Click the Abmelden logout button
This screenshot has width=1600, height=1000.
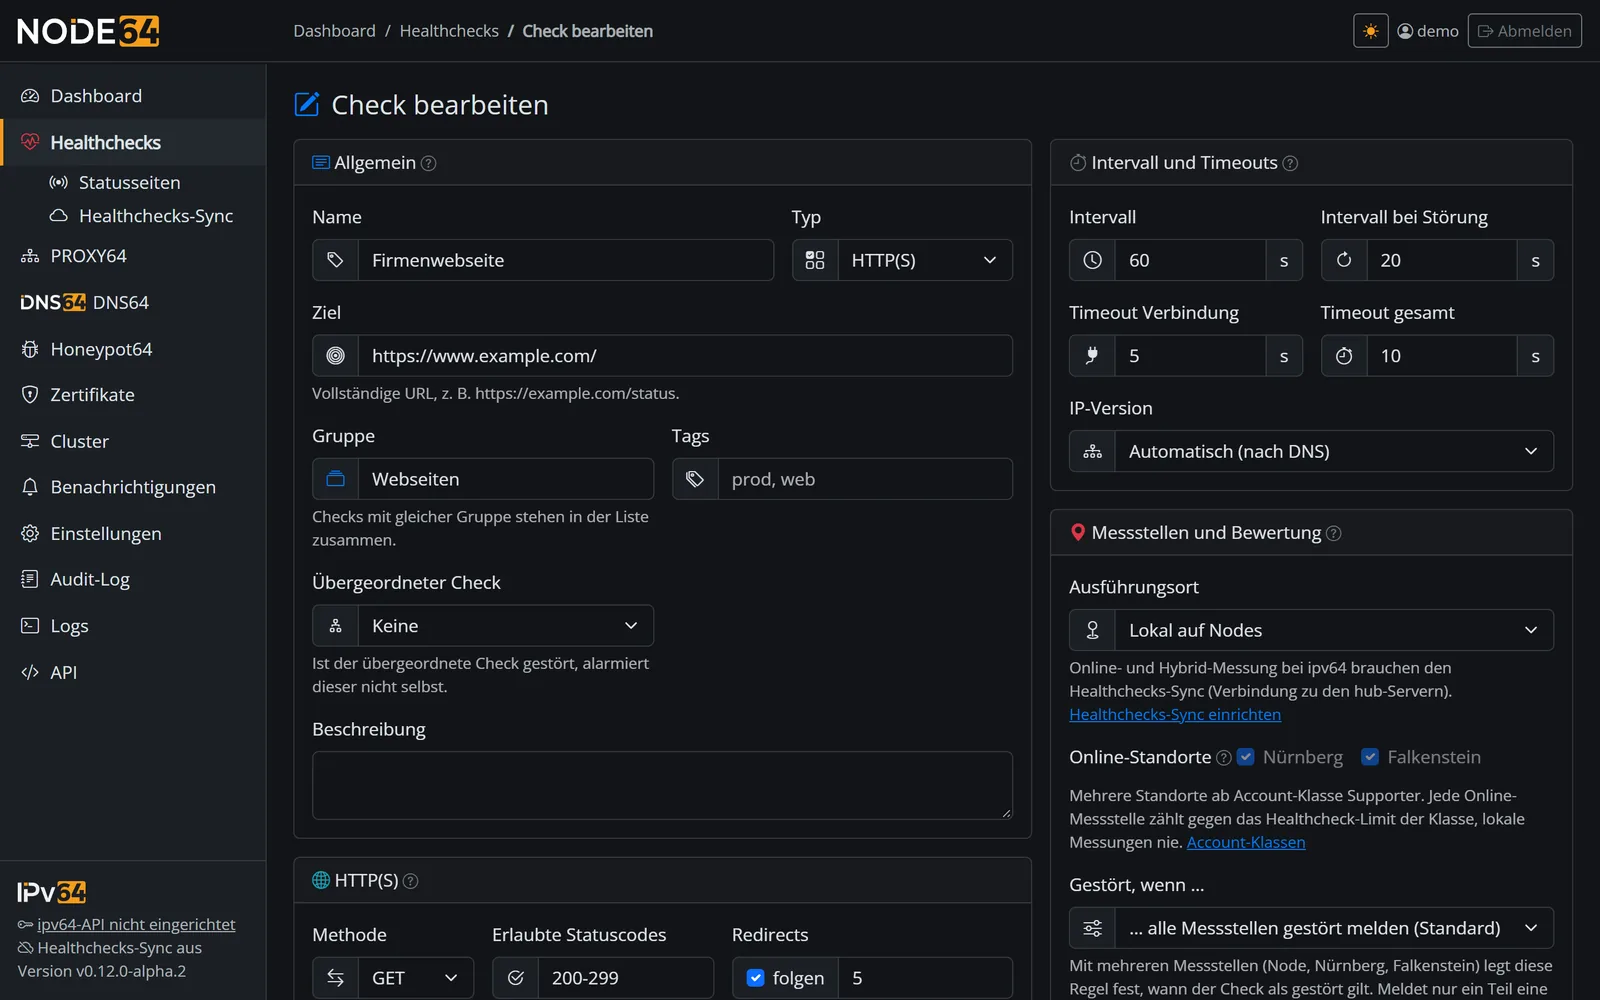[1524, 31]
